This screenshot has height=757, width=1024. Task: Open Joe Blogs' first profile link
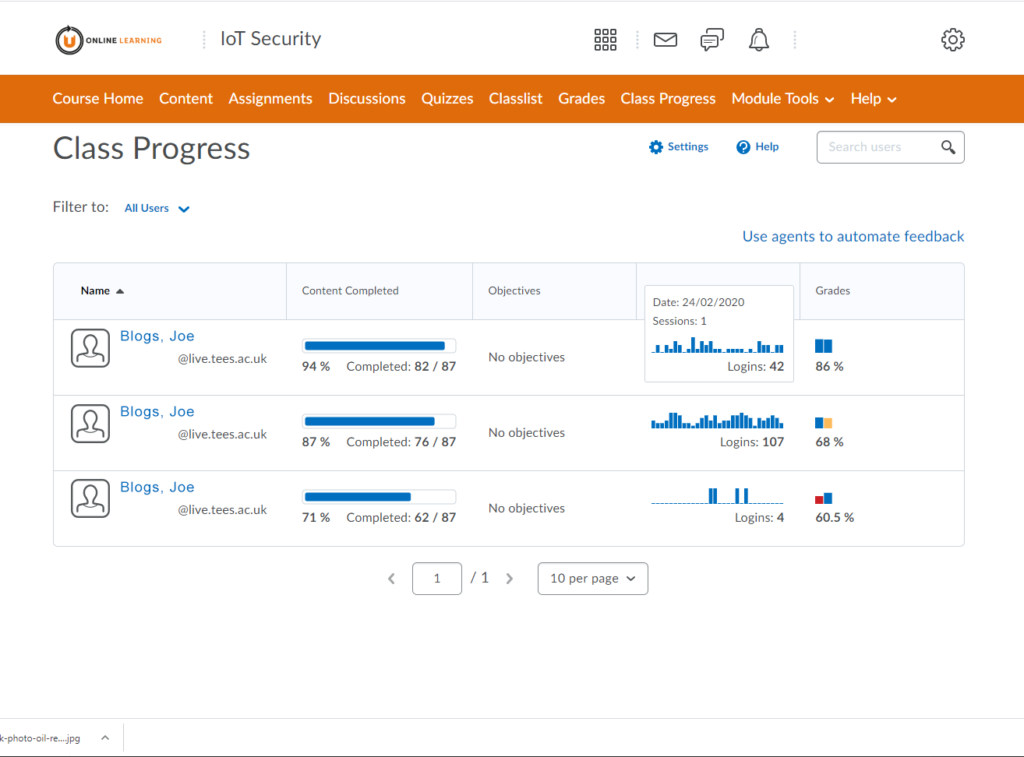(157, 335)
